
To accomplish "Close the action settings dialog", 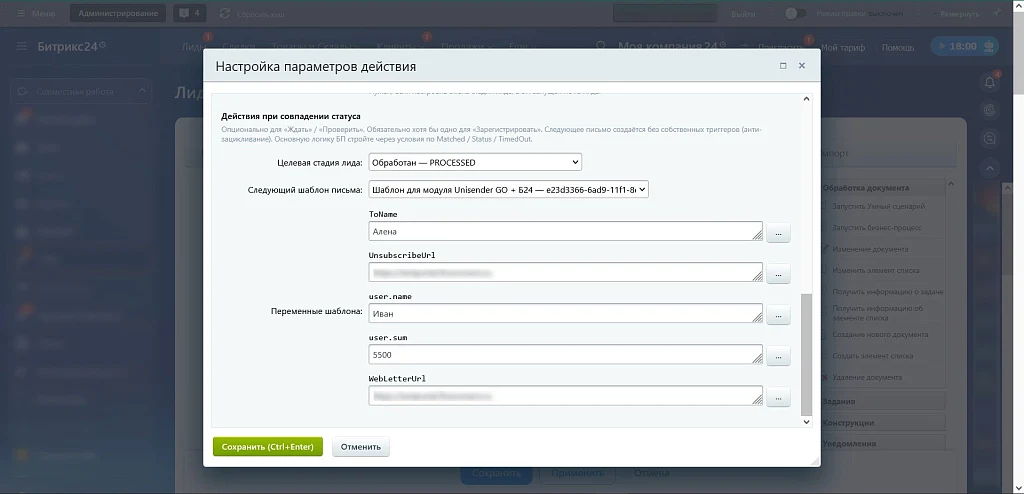I will 802,66.
